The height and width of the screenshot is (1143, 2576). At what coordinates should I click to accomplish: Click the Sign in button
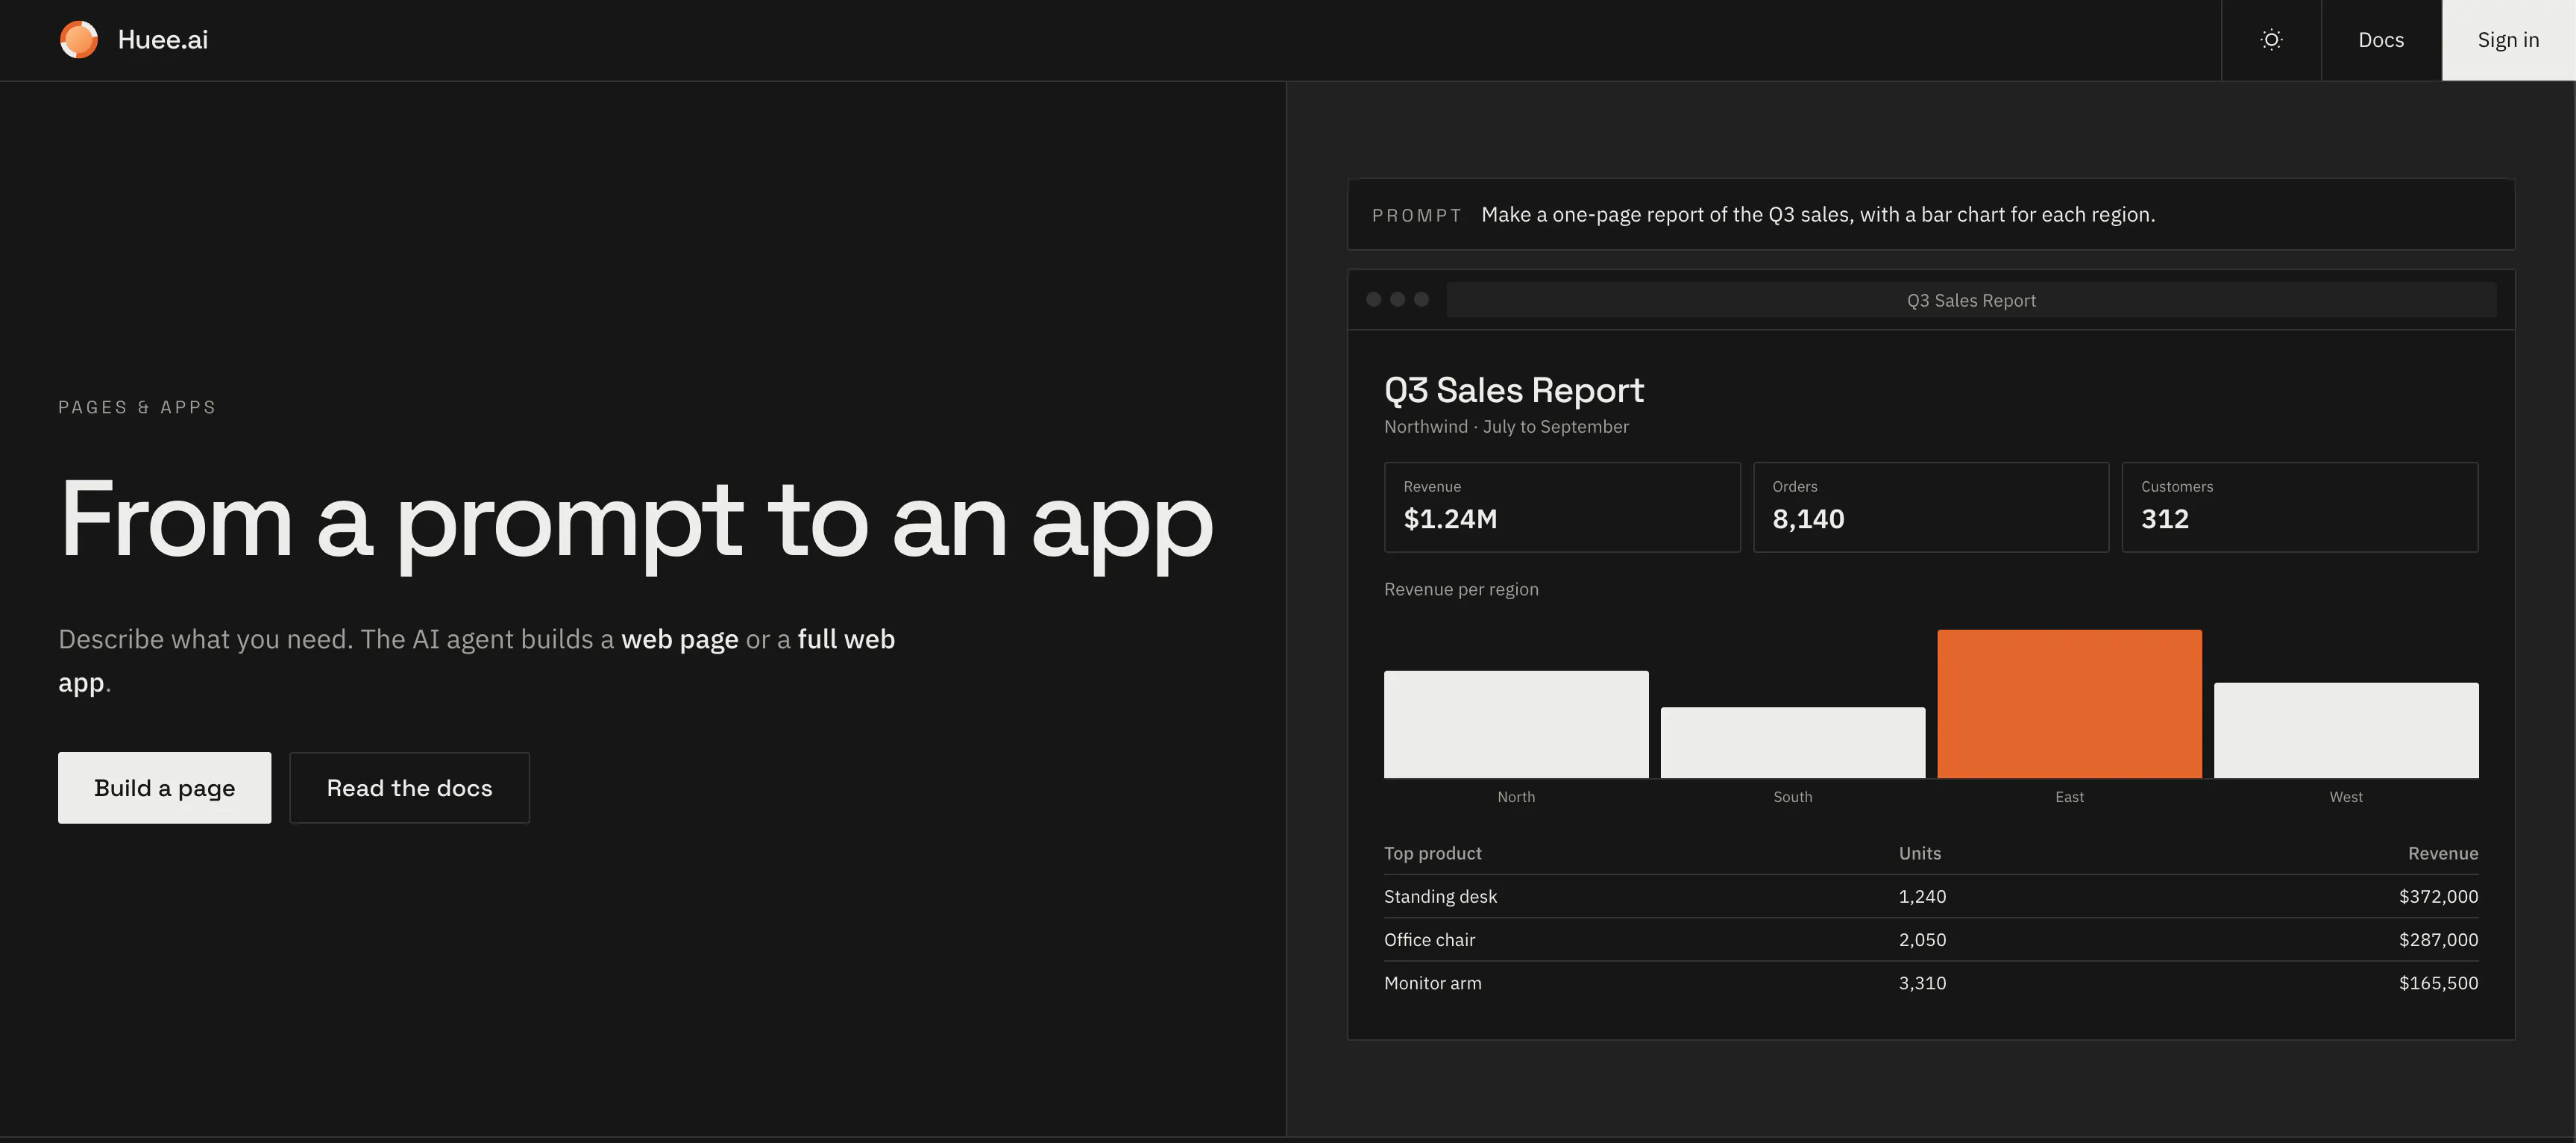point(2508,40)
